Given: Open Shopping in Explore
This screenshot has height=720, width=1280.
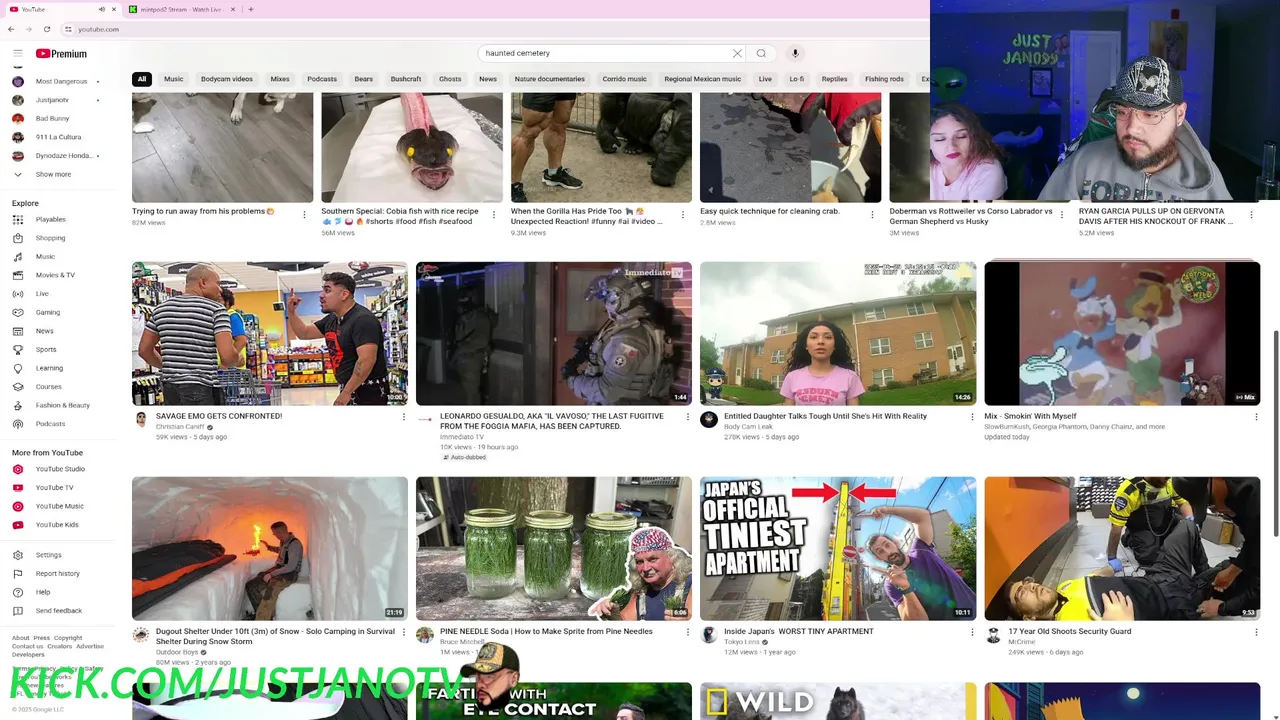Looking at the screenshot, I should (x=50, y=238).
